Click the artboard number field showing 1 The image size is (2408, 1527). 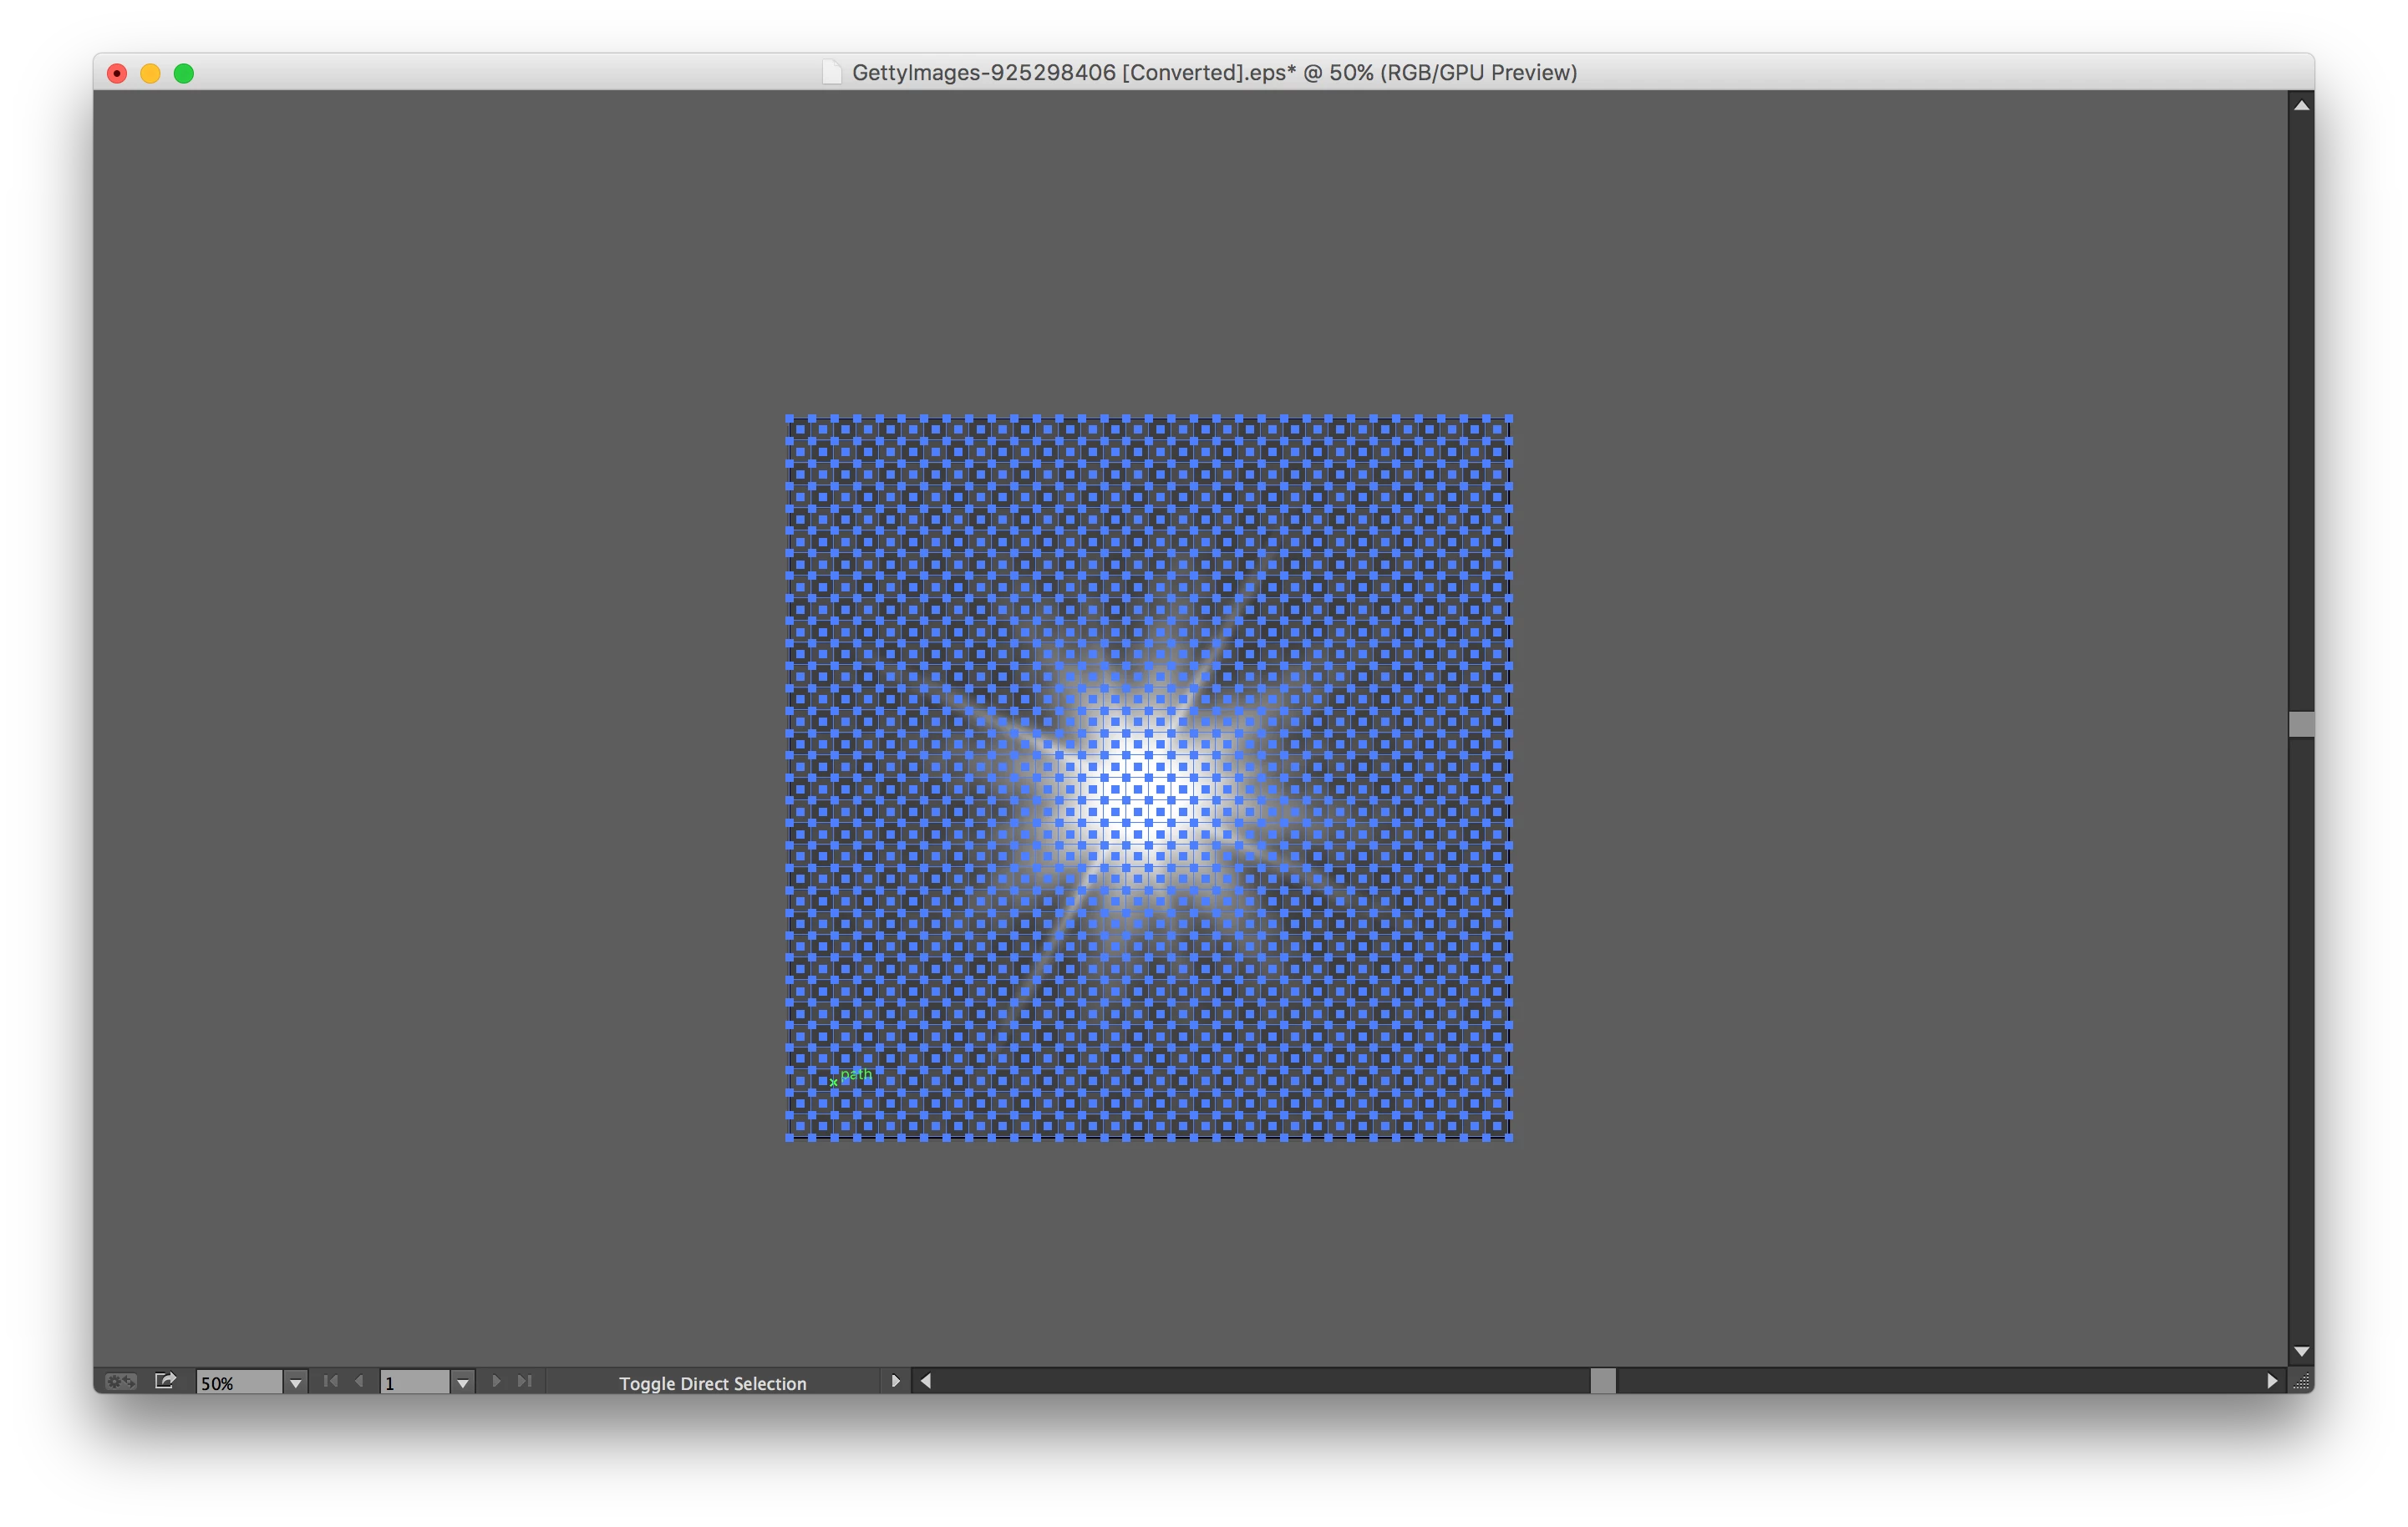point(414,1383)
